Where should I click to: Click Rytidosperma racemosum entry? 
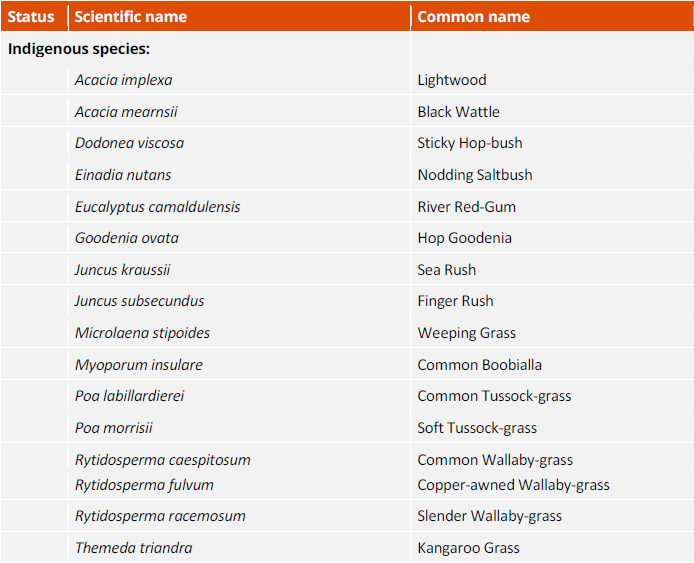[160, 516]
